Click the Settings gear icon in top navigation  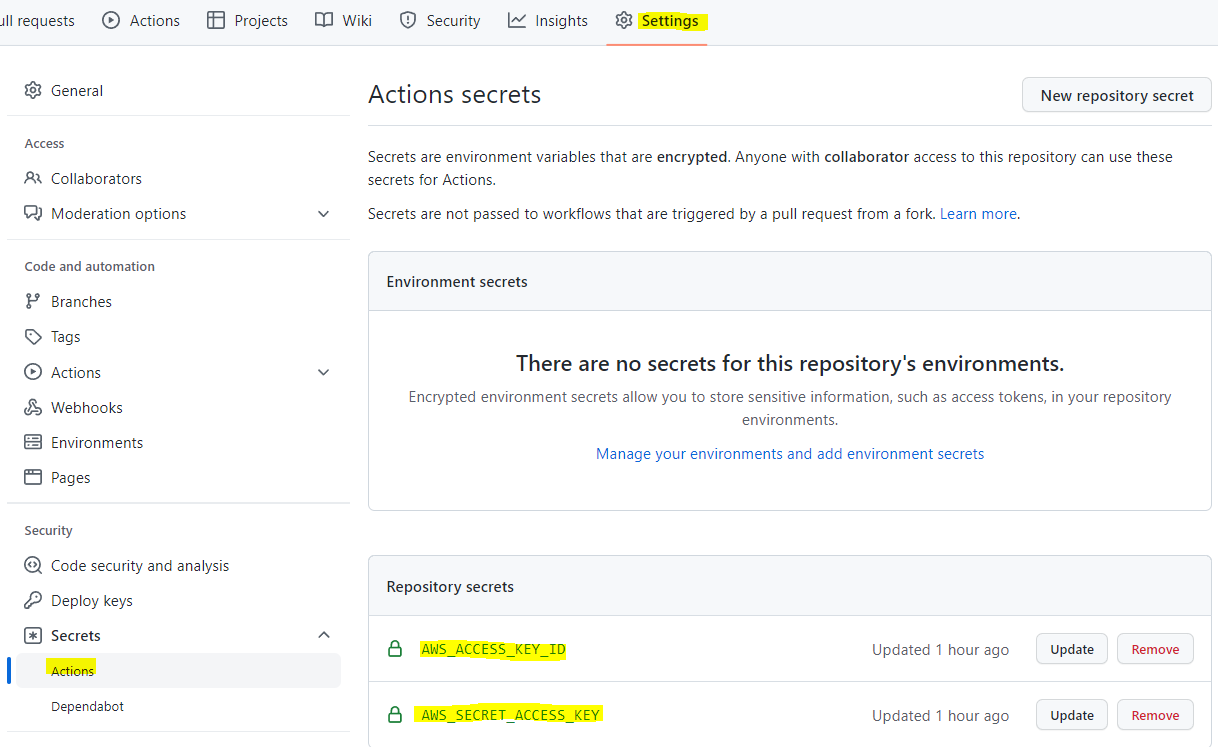(624, 20)
